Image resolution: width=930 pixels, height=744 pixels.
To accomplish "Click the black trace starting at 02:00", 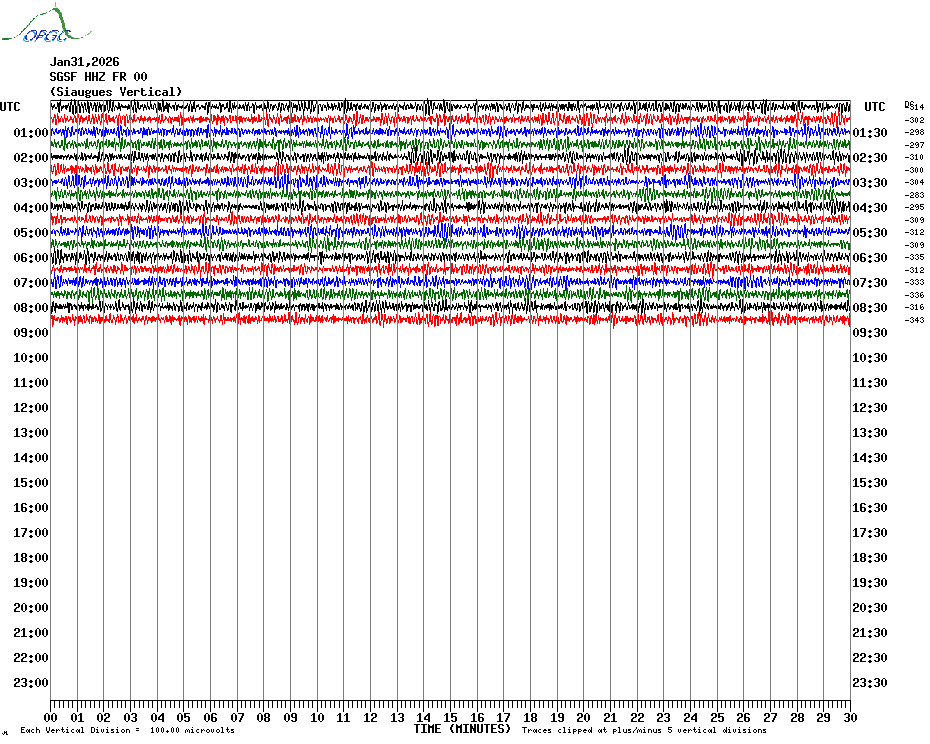I will tap(450, 157).
